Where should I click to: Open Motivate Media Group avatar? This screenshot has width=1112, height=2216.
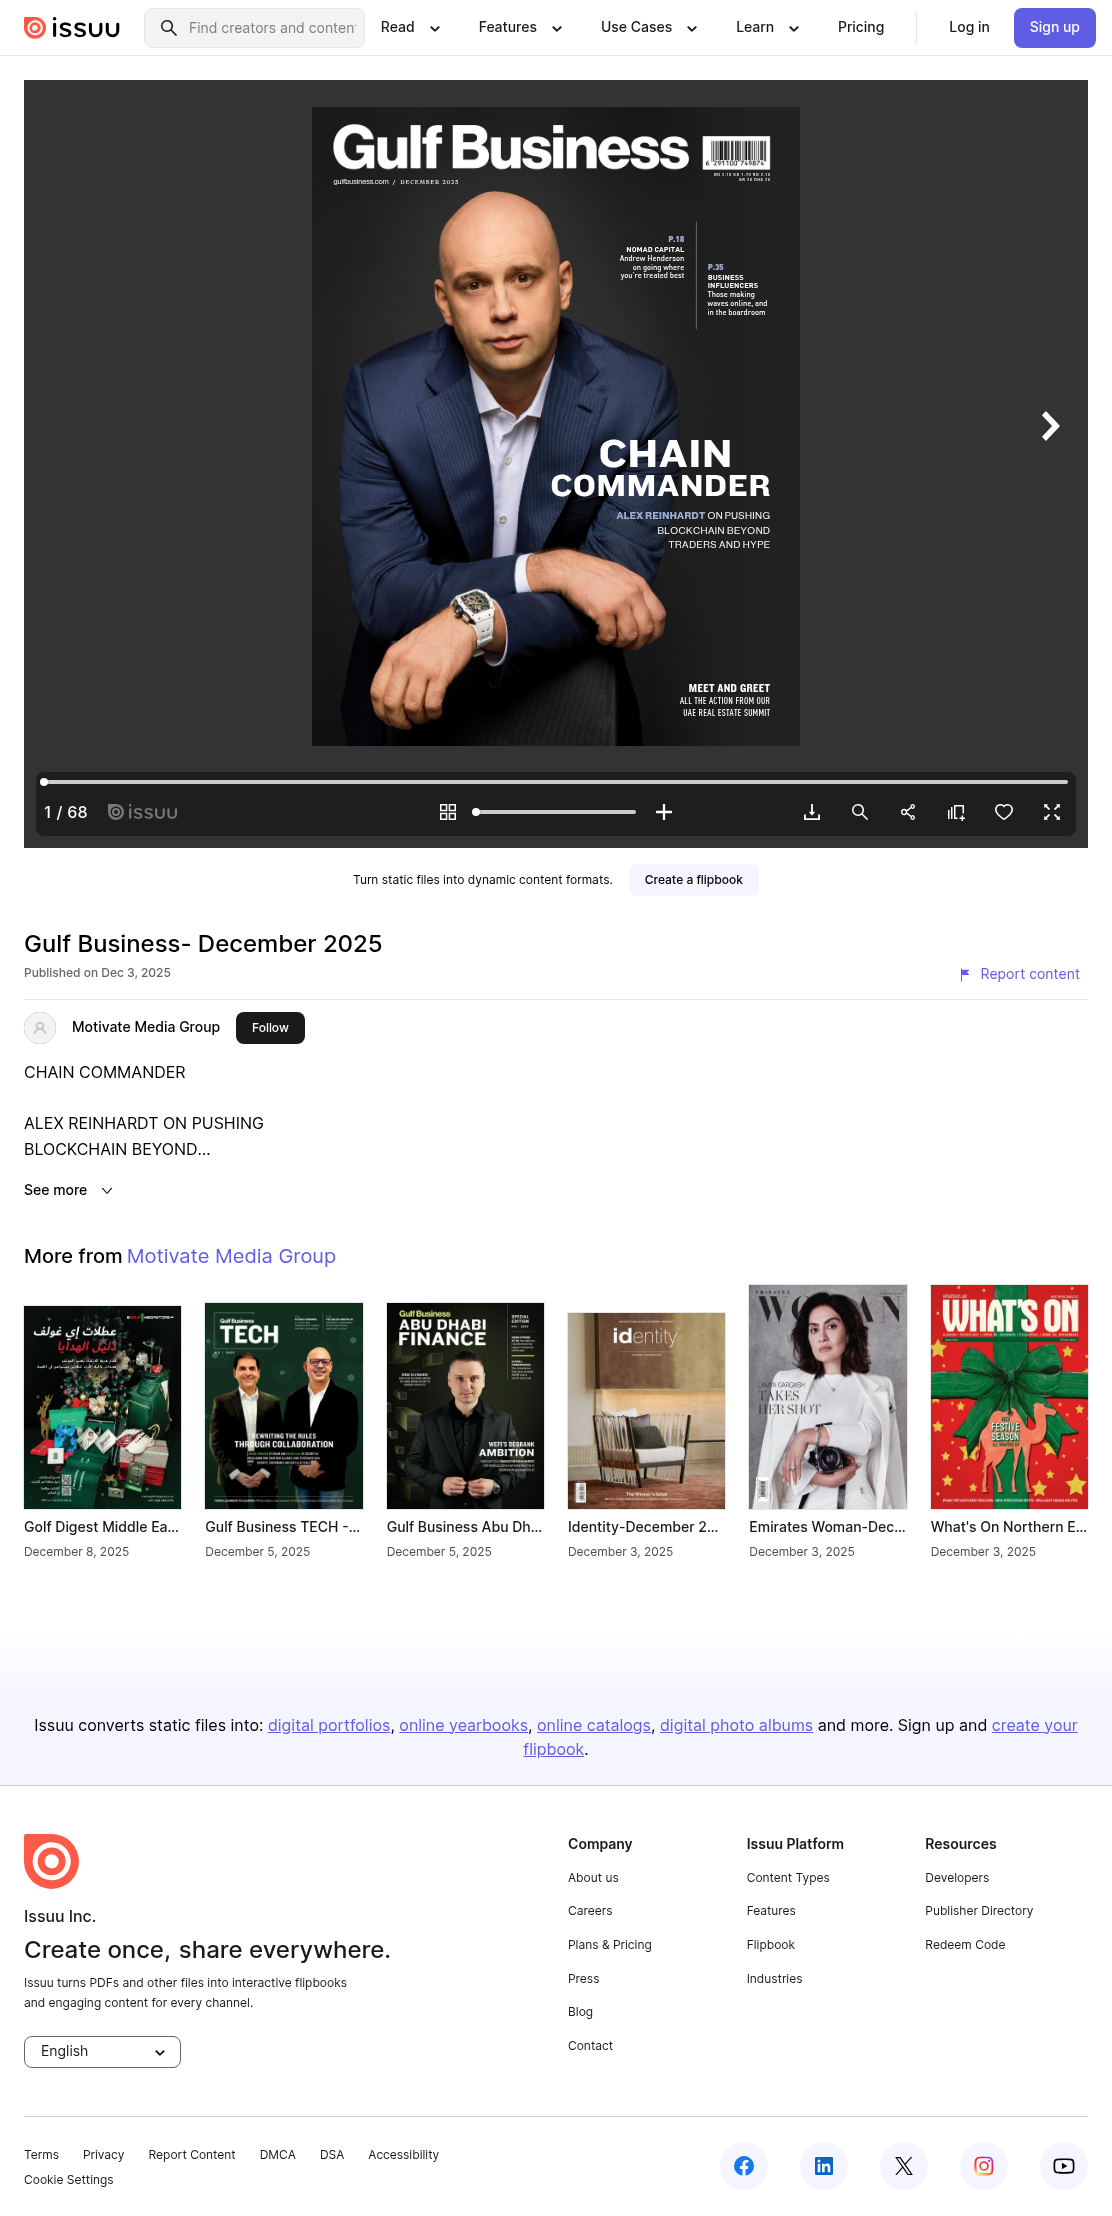coord(40,1028)
